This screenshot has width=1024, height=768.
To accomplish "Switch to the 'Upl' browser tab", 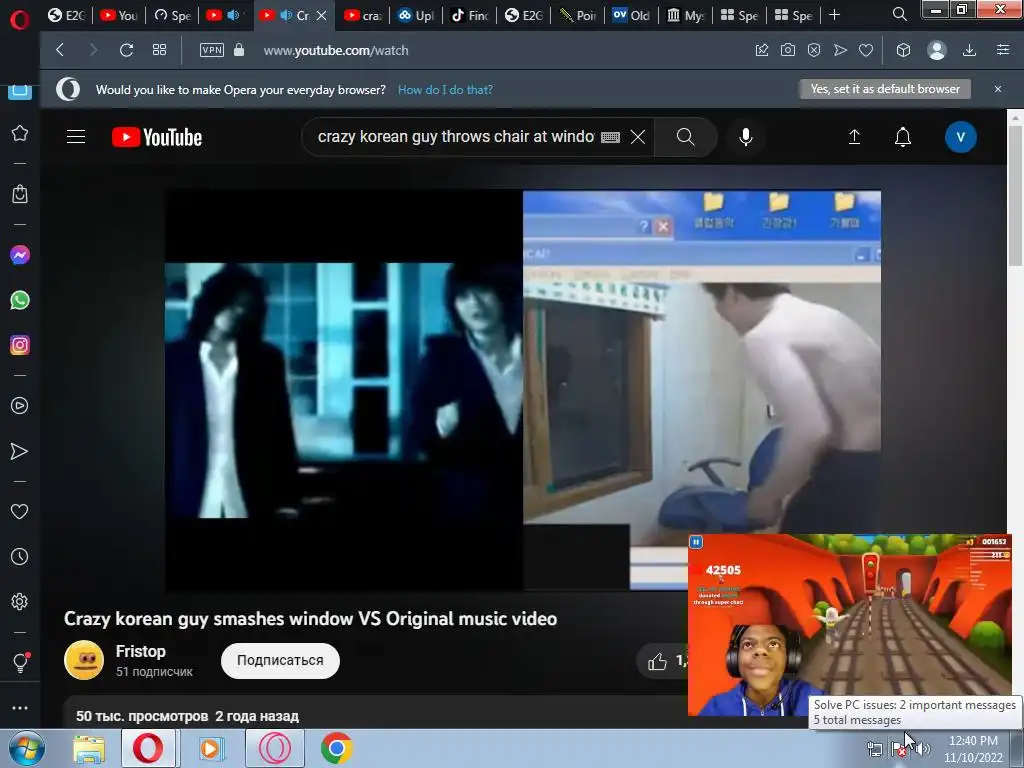I will [416, 15].
